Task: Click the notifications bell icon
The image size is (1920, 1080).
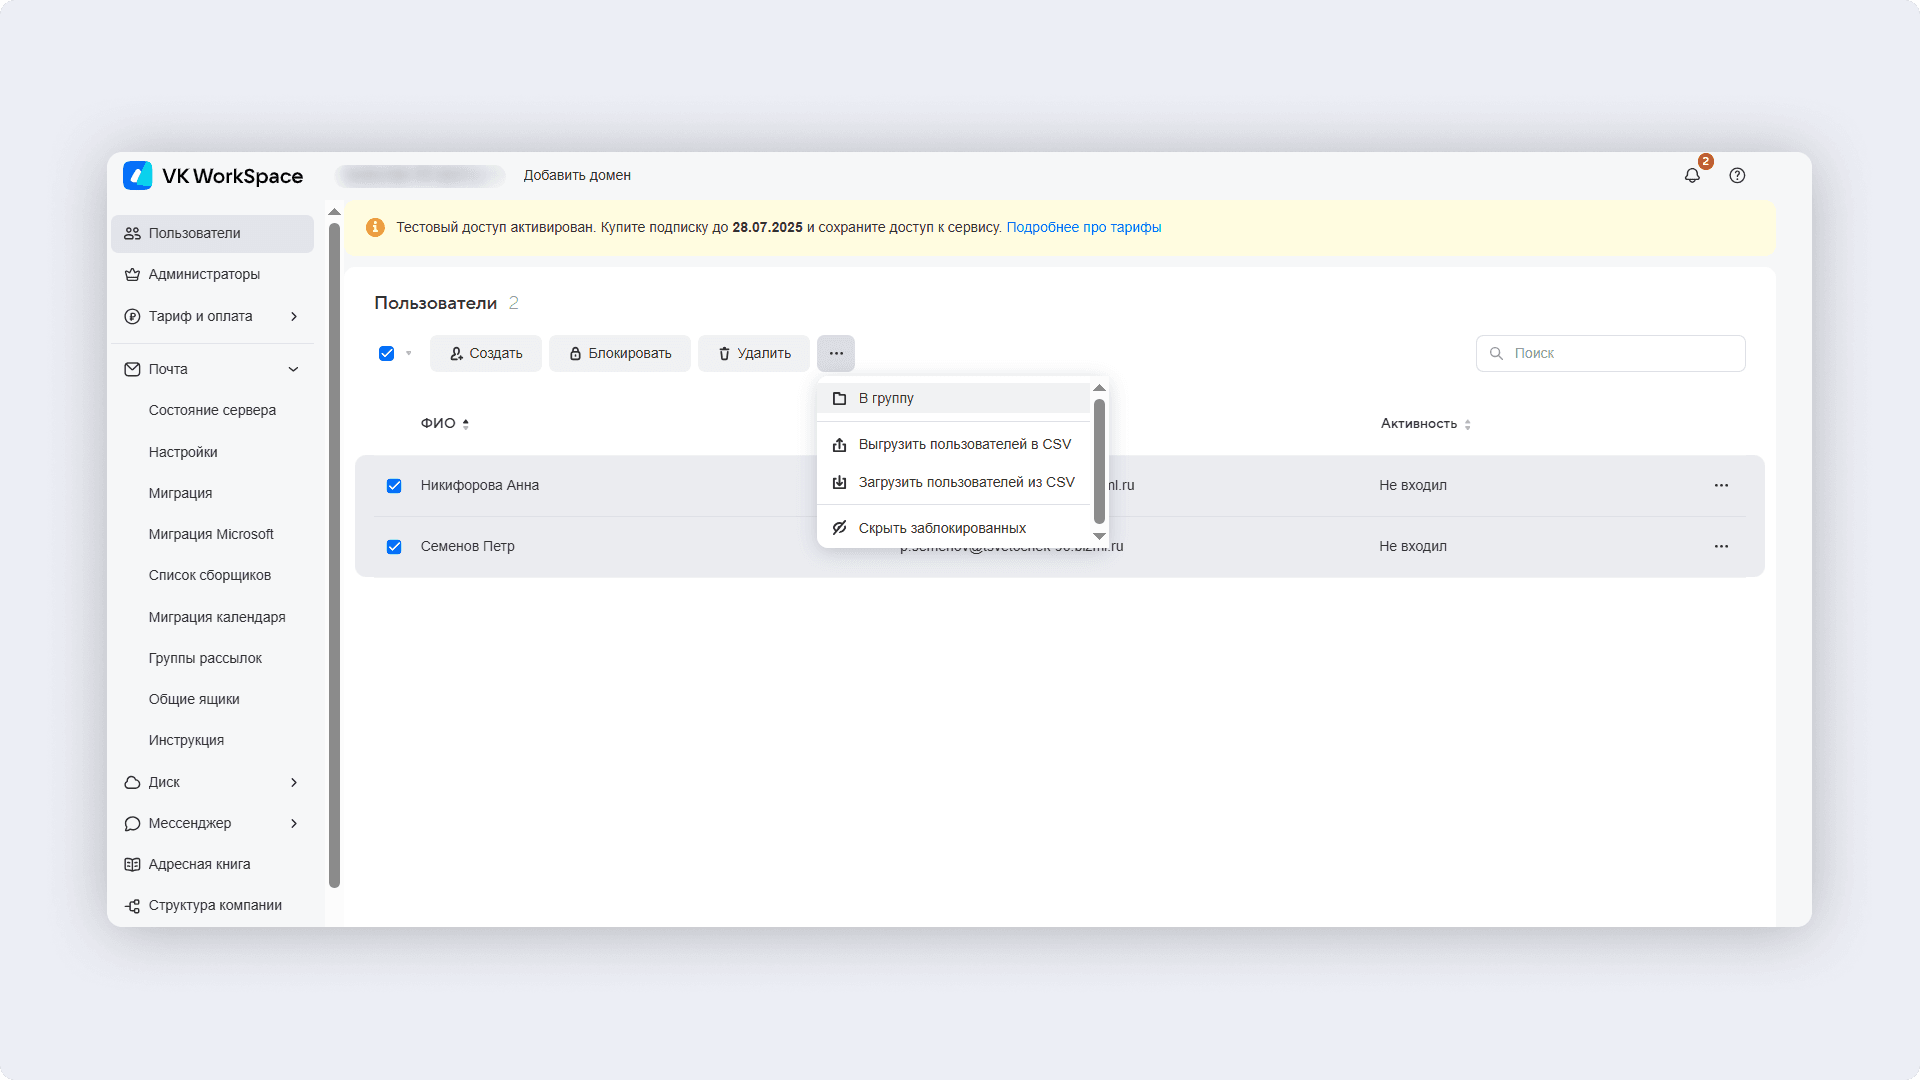Action: click(1692, 175)
